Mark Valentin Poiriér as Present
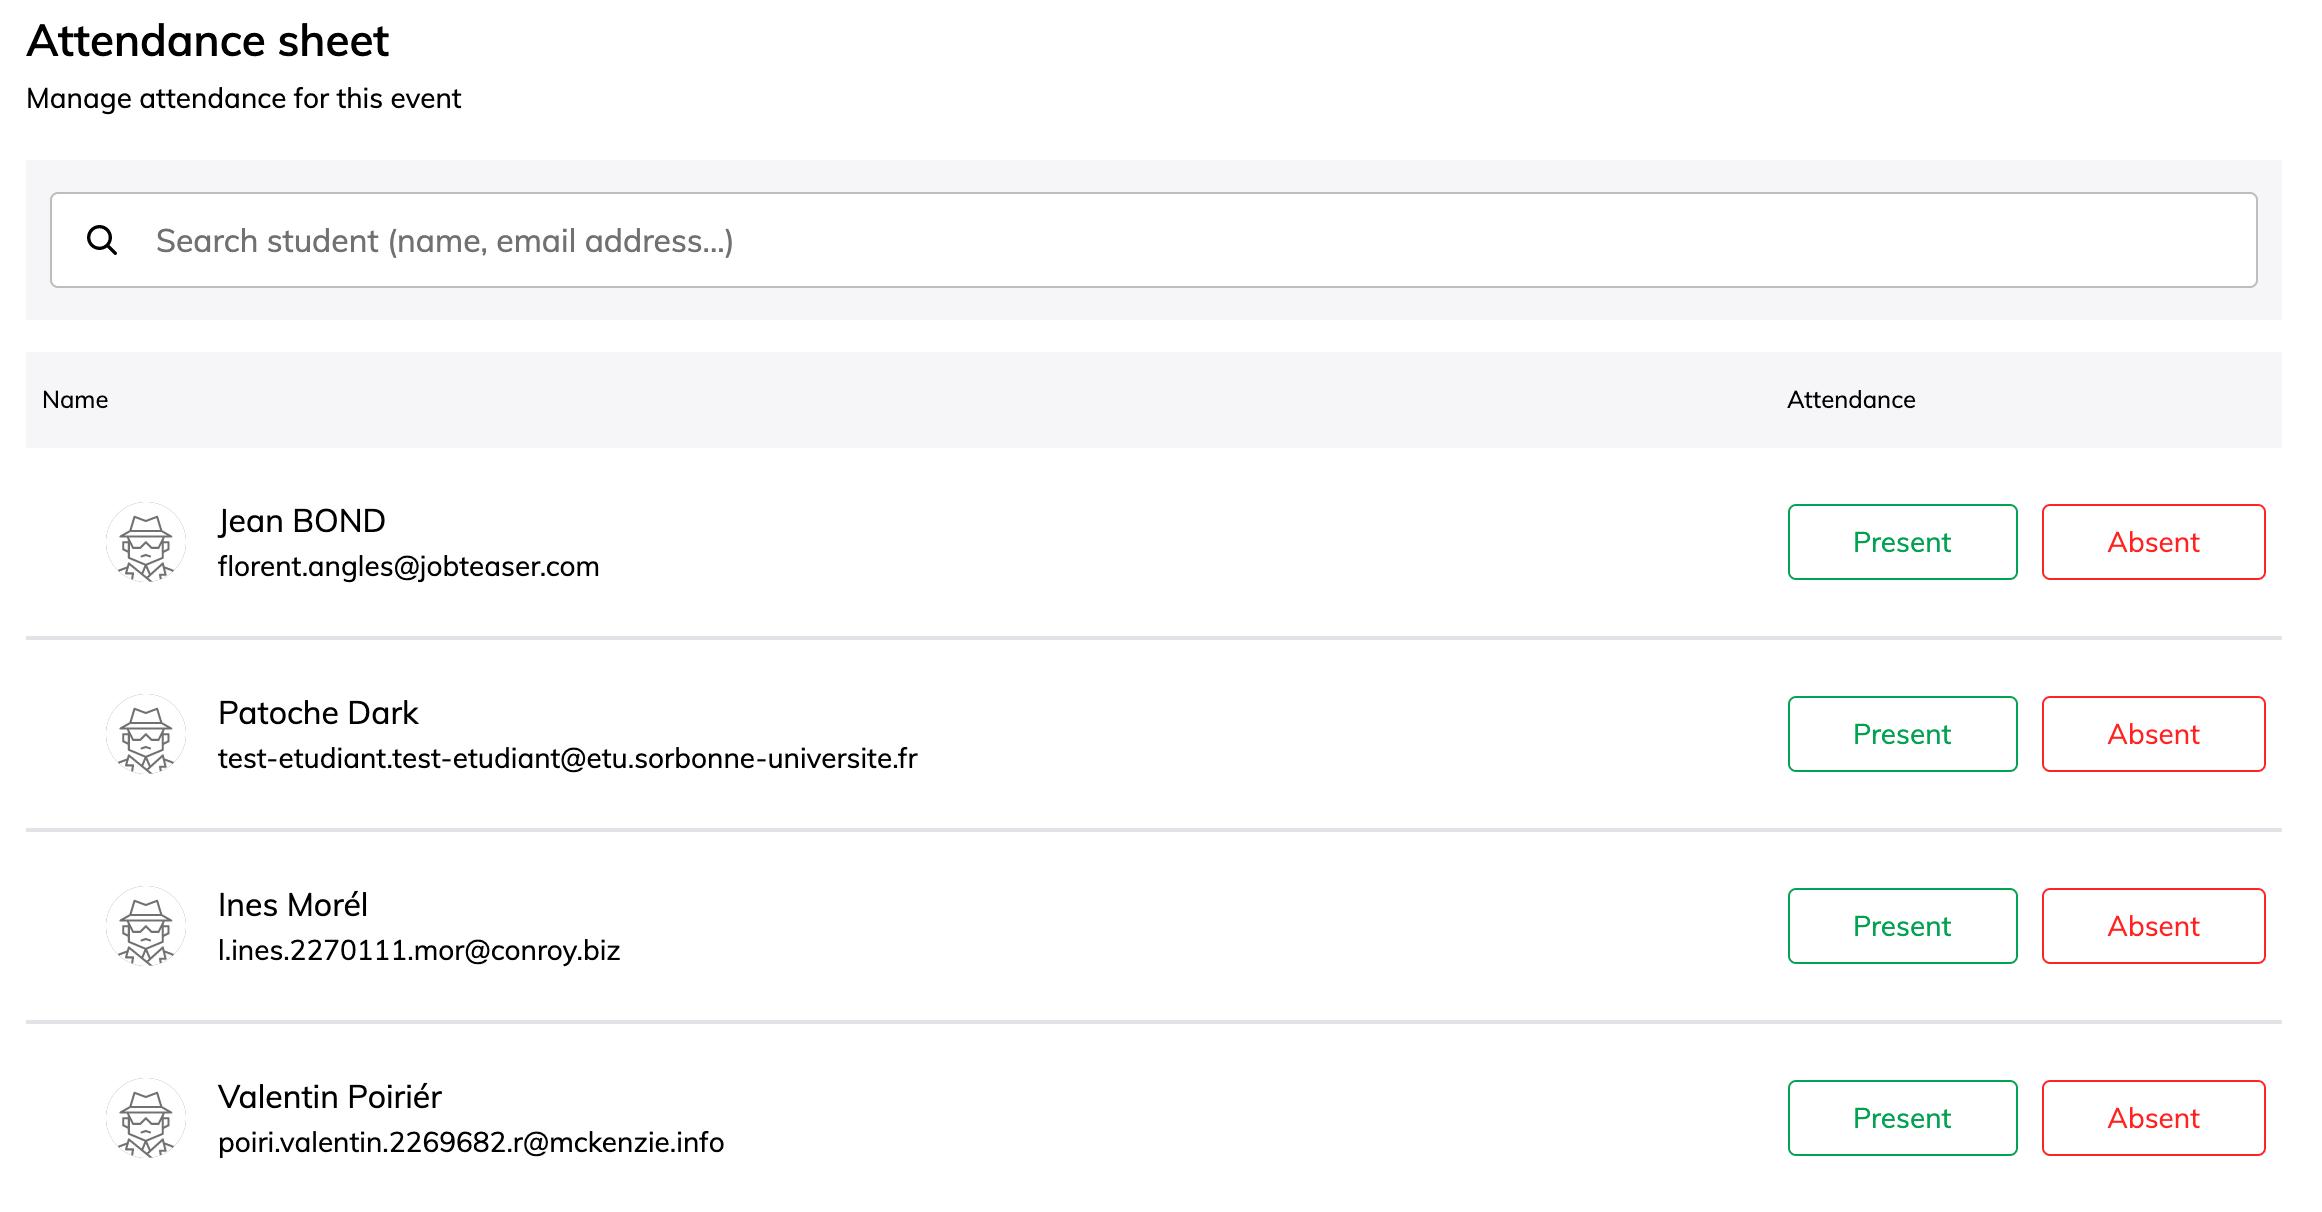This screenshot has width=2322, height=1212. click(1901, 1118)
